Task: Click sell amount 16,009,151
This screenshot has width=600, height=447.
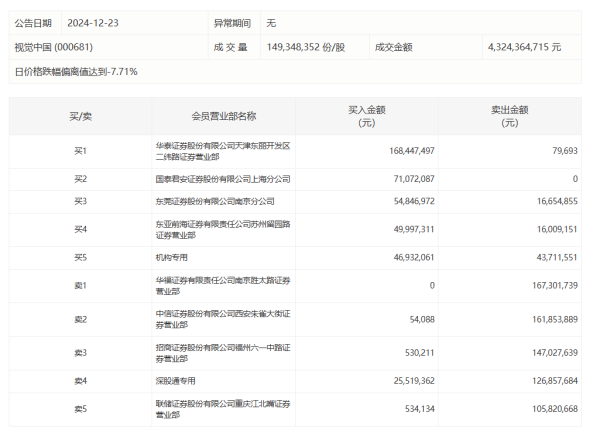Action: click(x=557, y=229)
